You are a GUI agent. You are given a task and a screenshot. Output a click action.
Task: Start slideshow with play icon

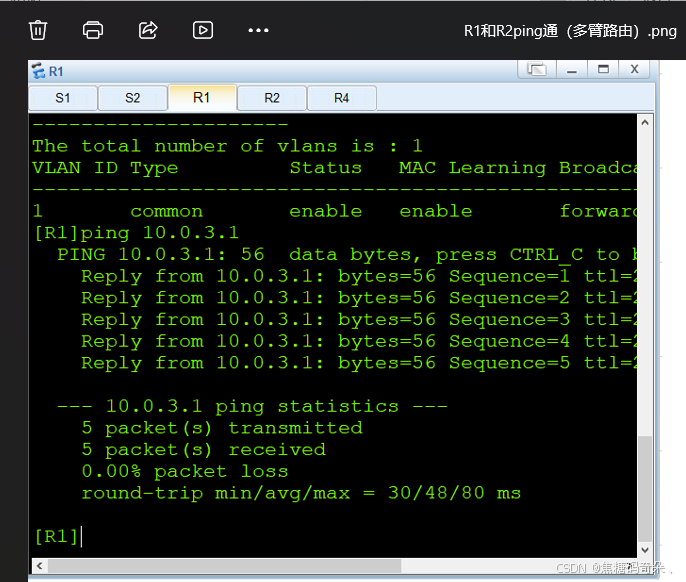[x=203, y=30]
